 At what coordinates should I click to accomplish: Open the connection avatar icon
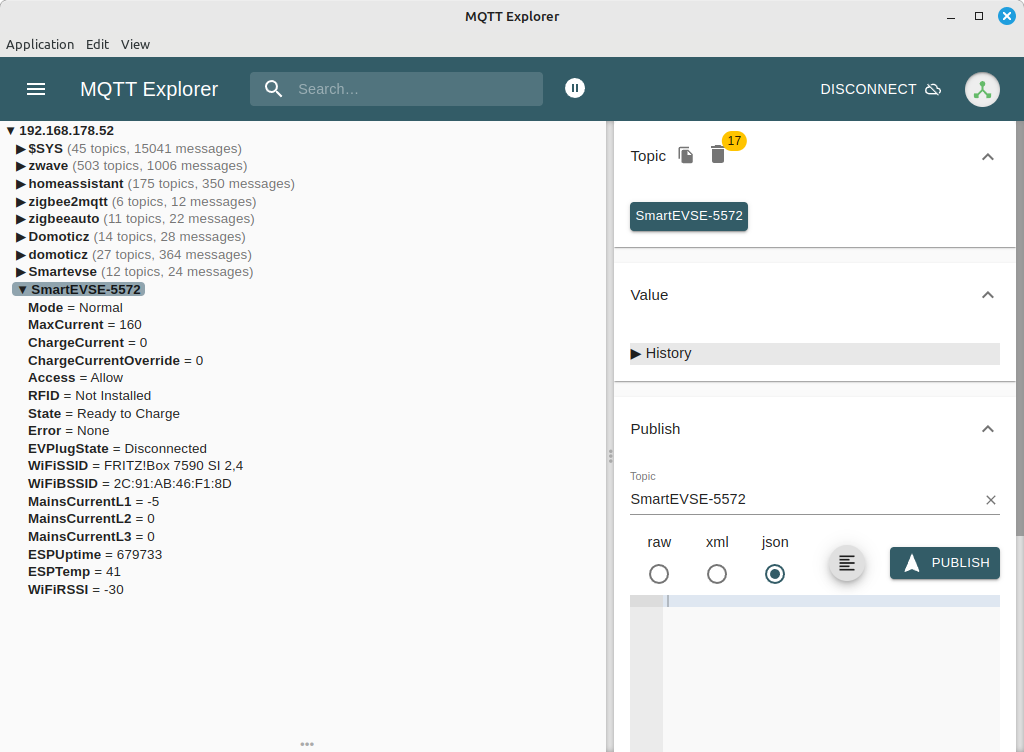982,89
